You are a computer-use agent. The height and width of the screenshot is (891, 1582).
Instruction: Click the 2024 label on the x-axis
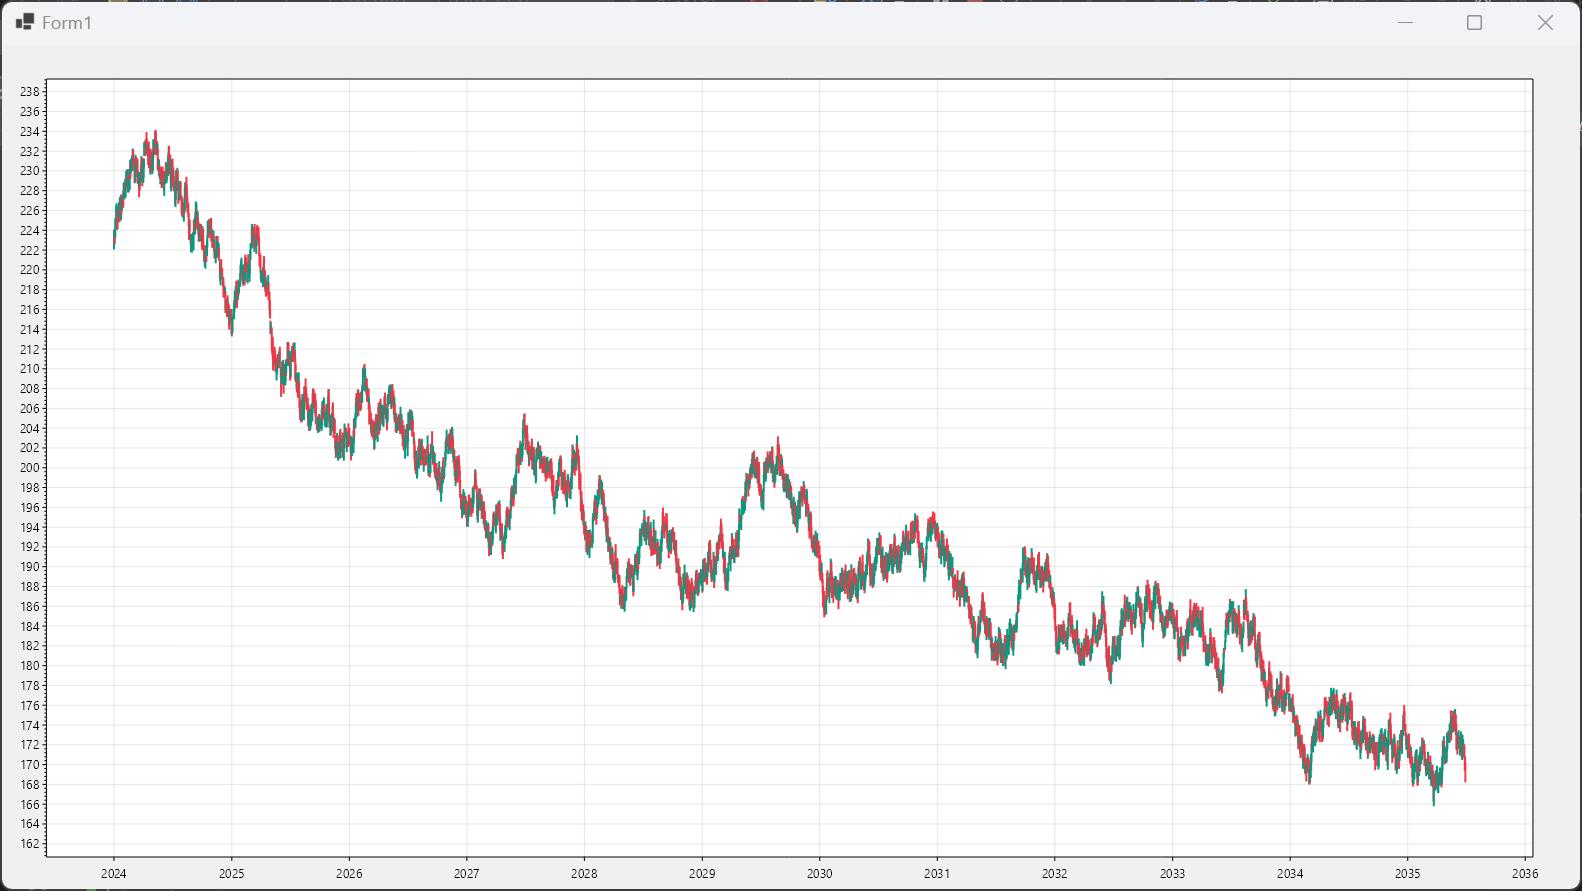coord(114,873)
